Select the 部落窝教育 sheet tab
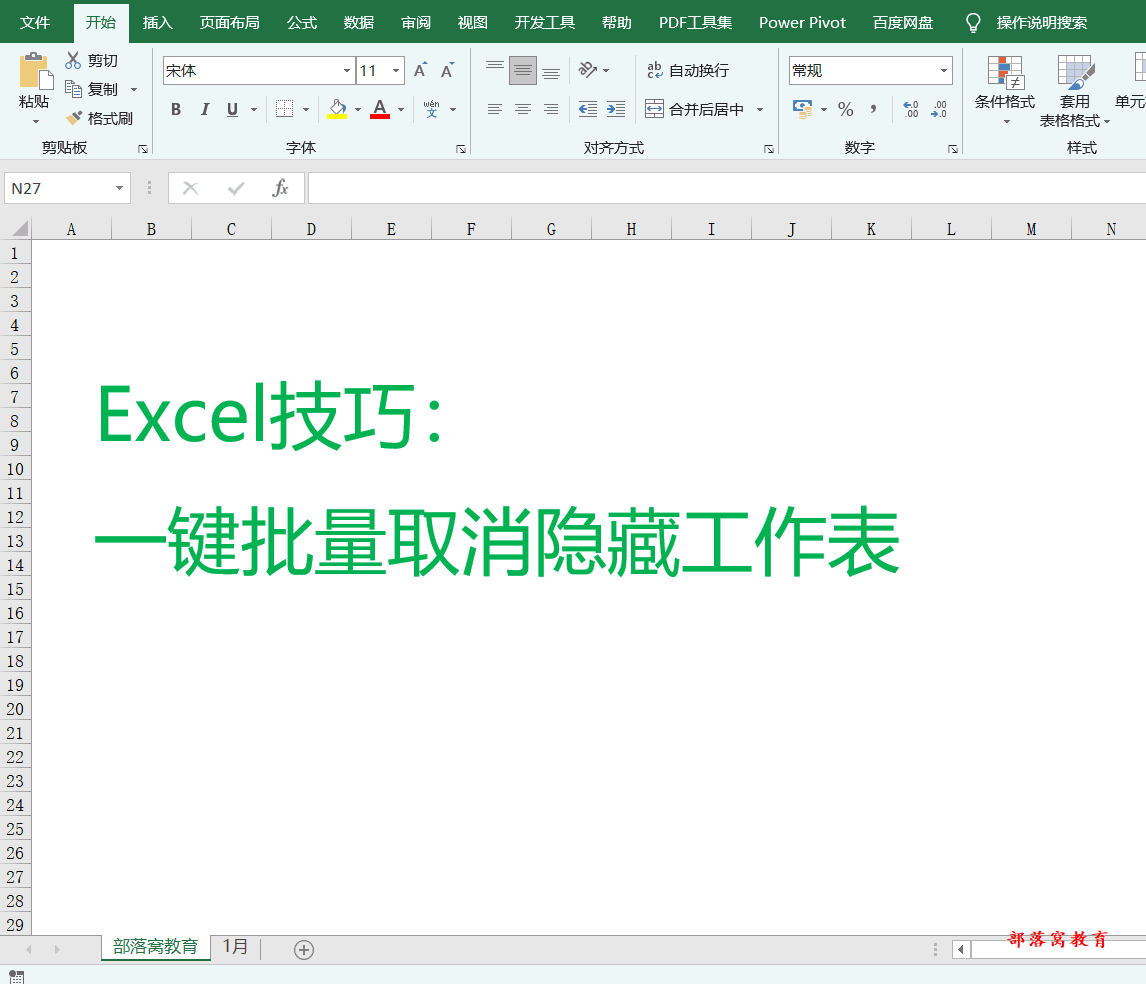This screenshot has height=984, width=1146. [156, 947]
